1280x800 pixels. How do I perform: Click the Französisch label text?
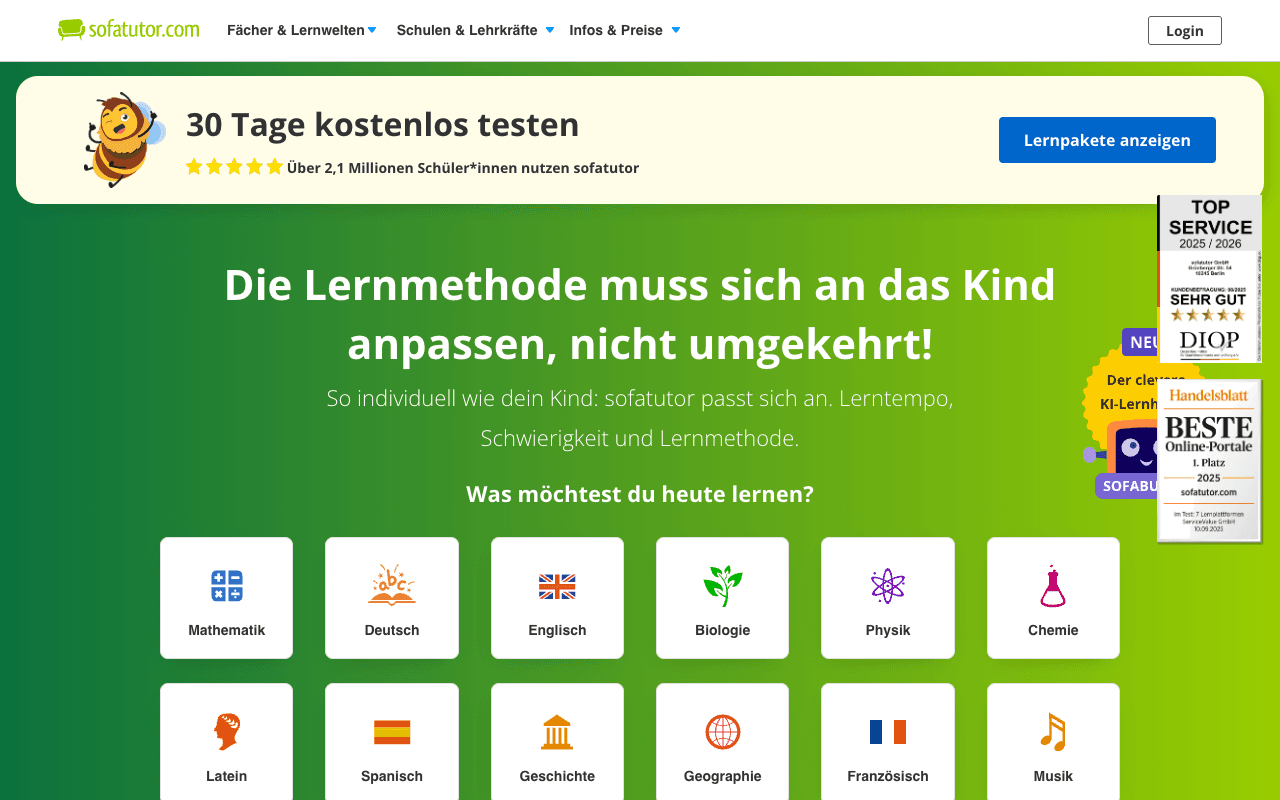point(888,776)
